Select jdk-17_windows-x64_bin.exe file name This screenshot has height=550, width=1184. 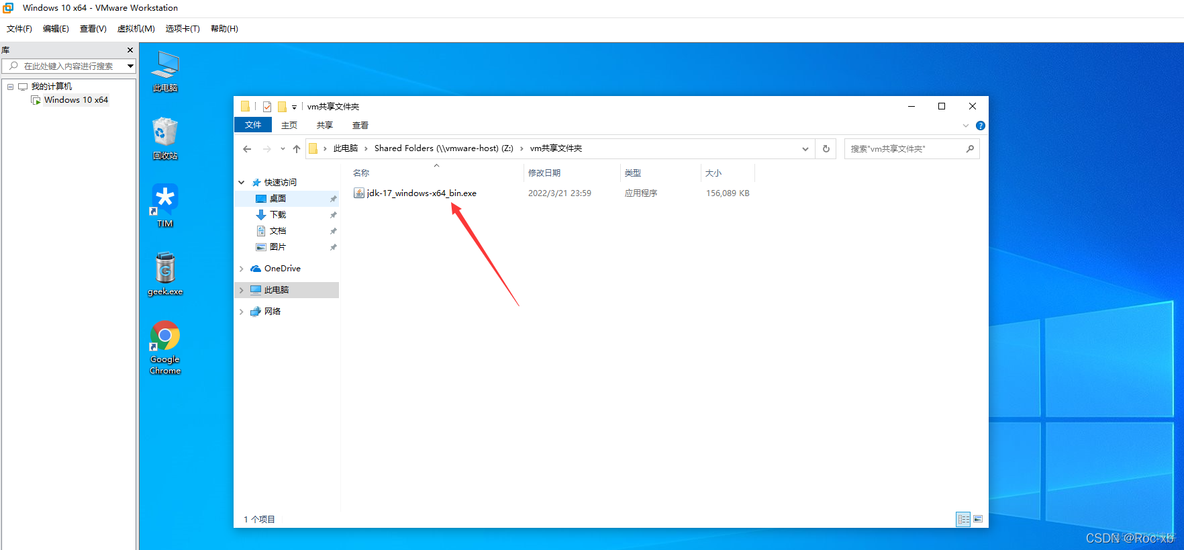421,193
